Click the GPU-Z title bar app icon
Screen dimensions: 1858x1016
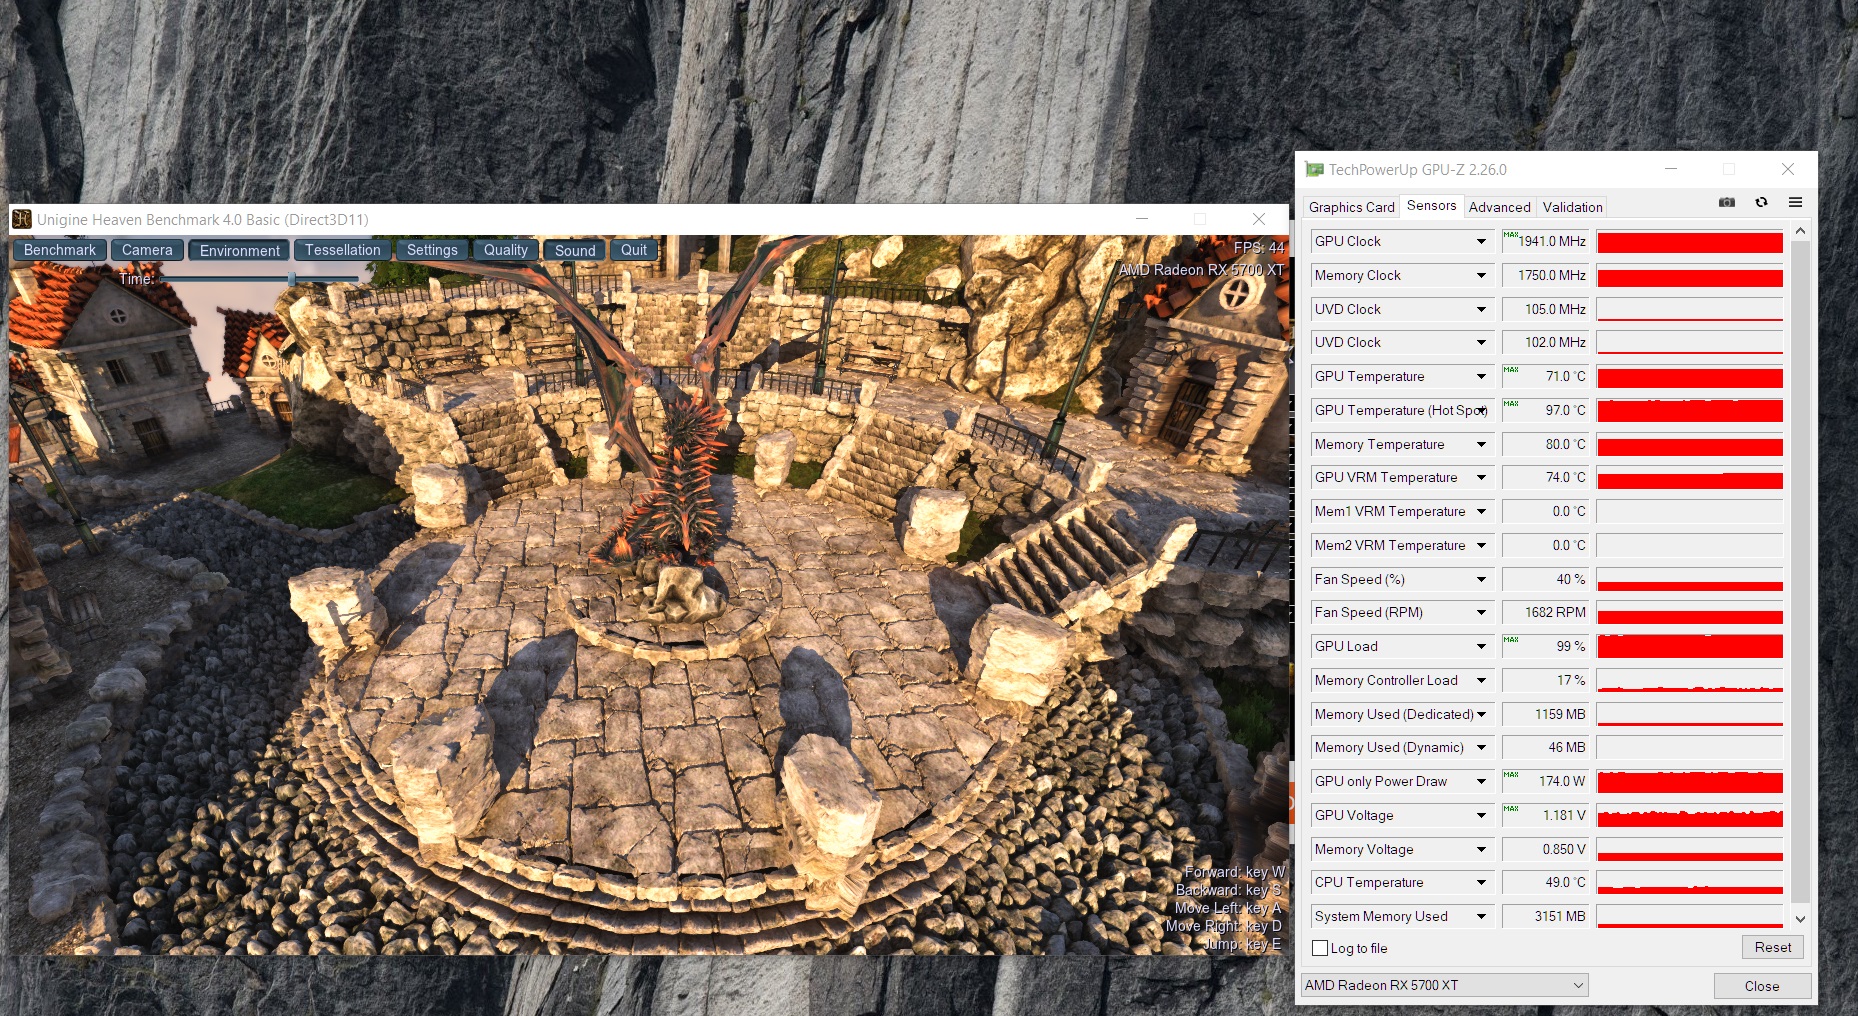tap(1314, 170)
